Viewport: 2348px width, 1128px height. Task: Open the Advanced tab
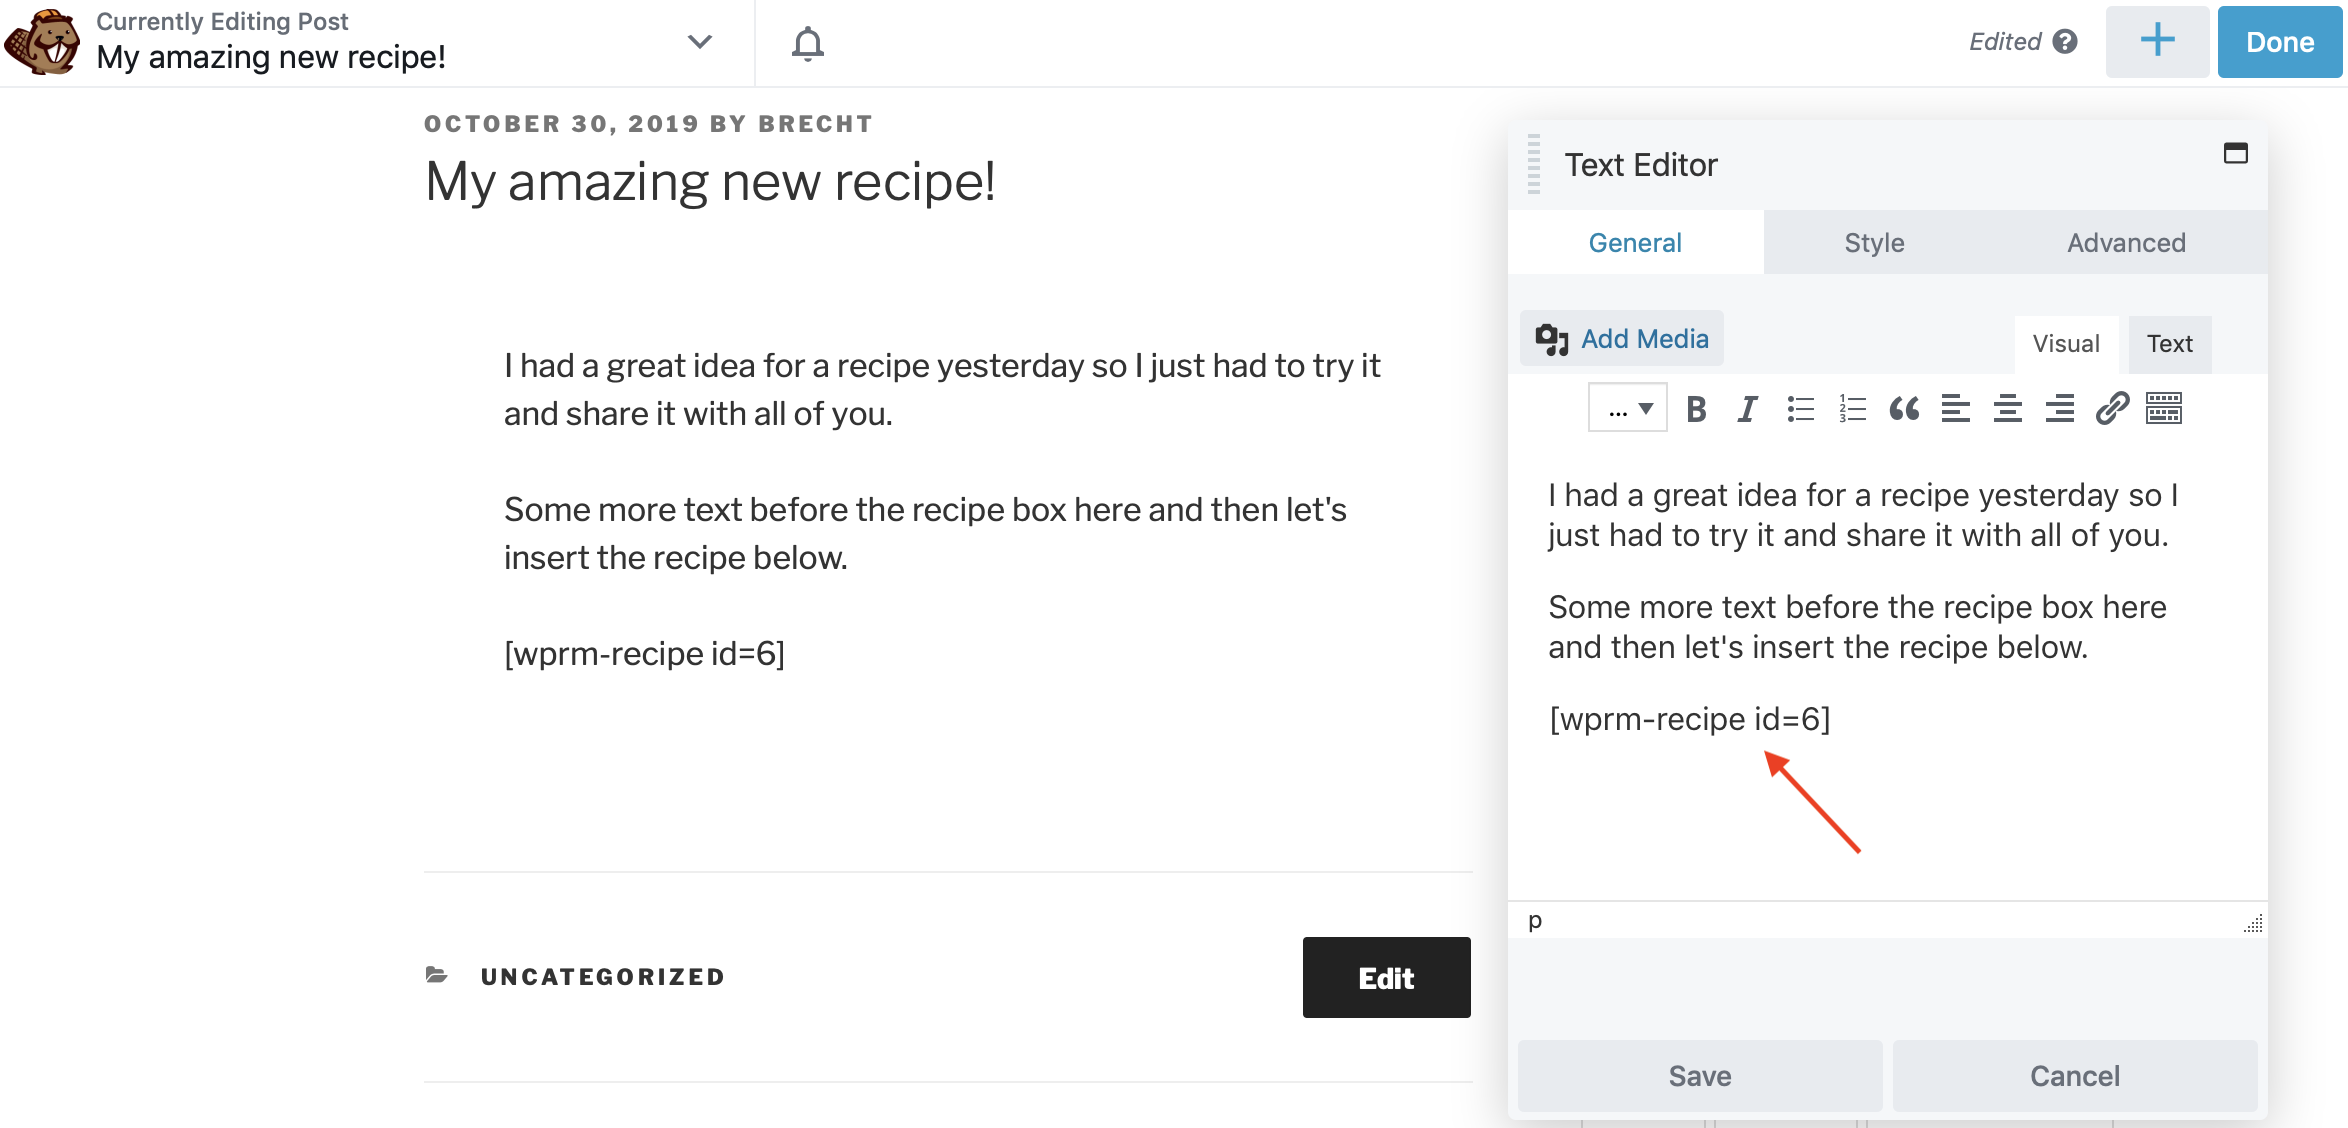(x=2126, y=243)
